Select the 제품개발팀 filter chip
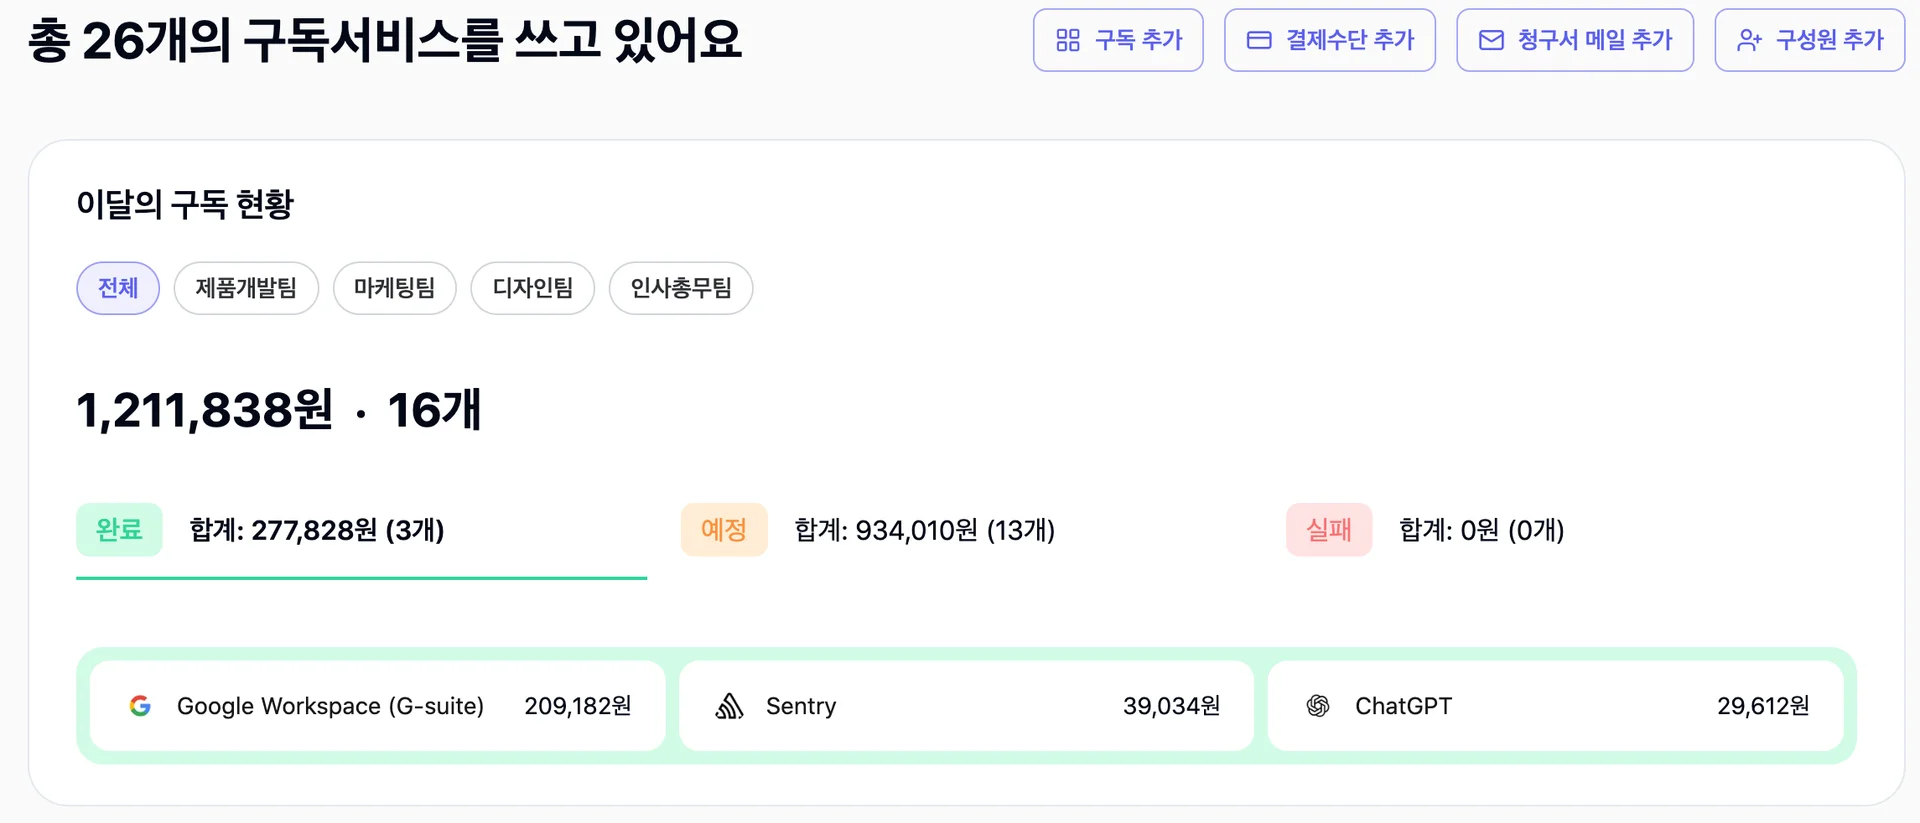This screenshot has width=1920, height=823. [x=246, y=288]
